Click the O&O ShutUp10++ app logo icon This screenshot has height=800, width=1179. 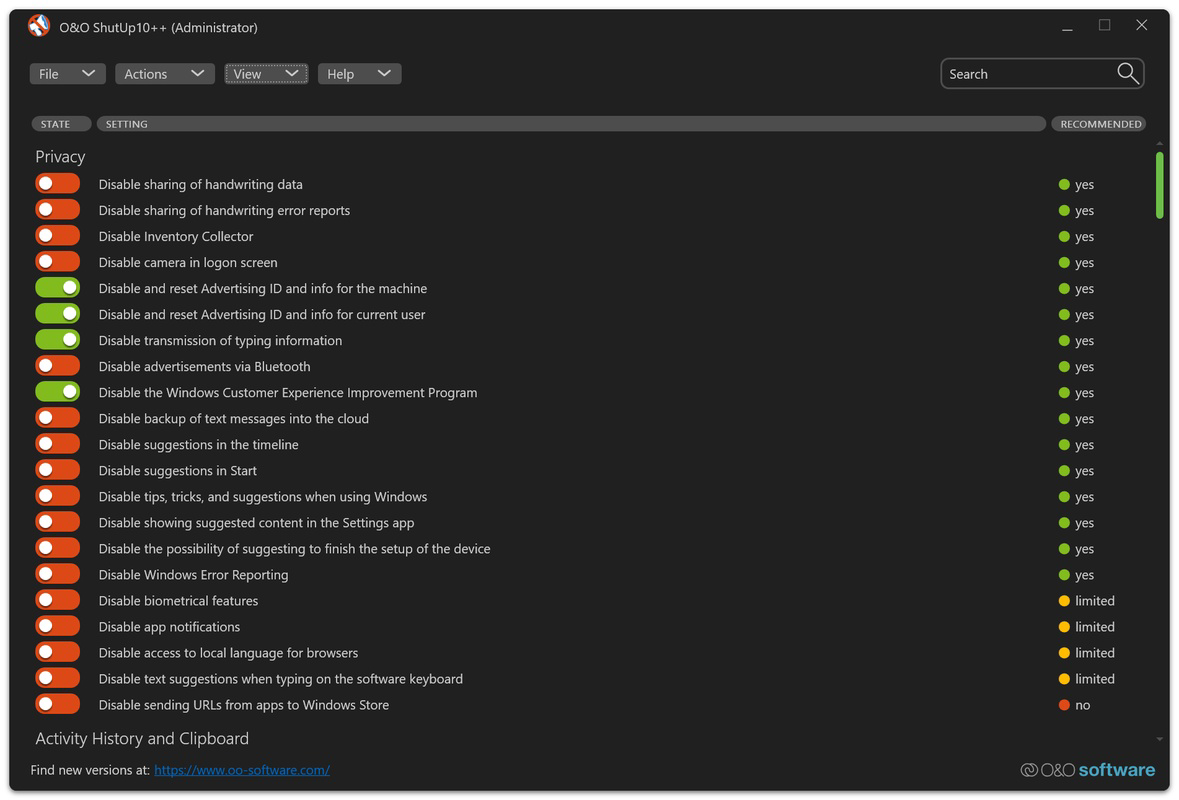(38, 26)
